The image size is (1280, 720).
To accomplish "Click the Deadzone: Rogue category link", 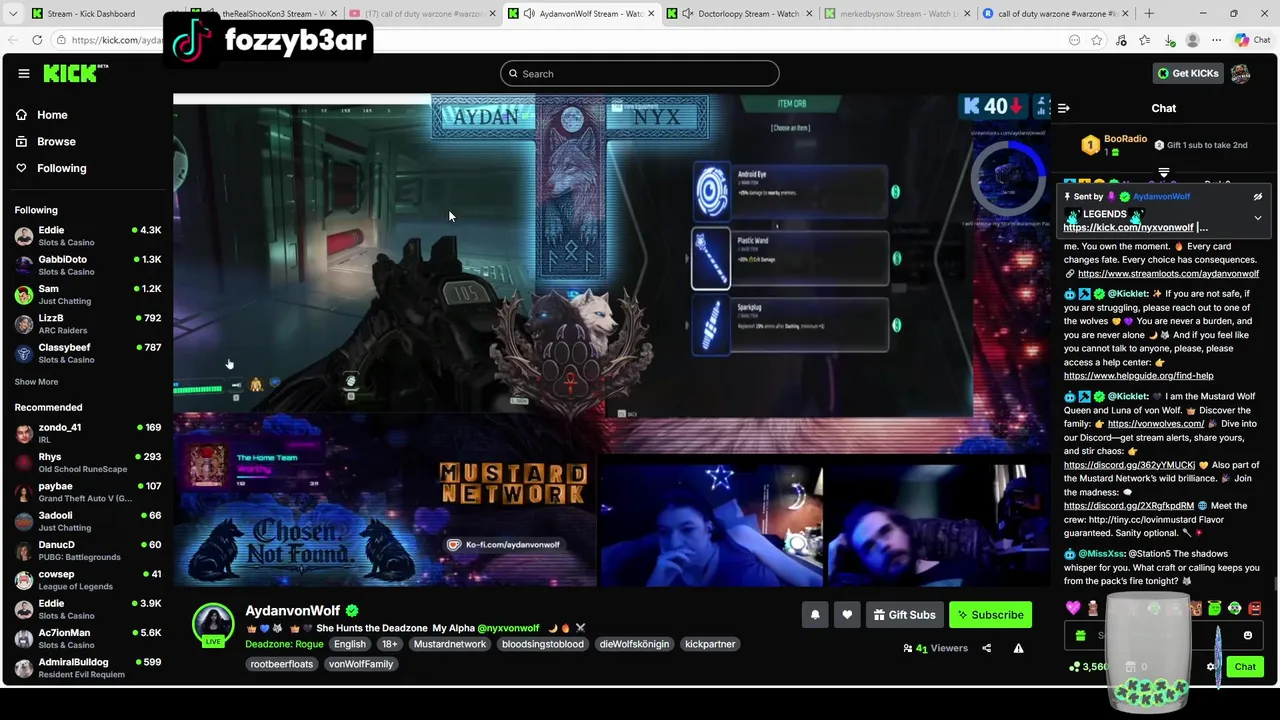I will click(x=284, y=644).
